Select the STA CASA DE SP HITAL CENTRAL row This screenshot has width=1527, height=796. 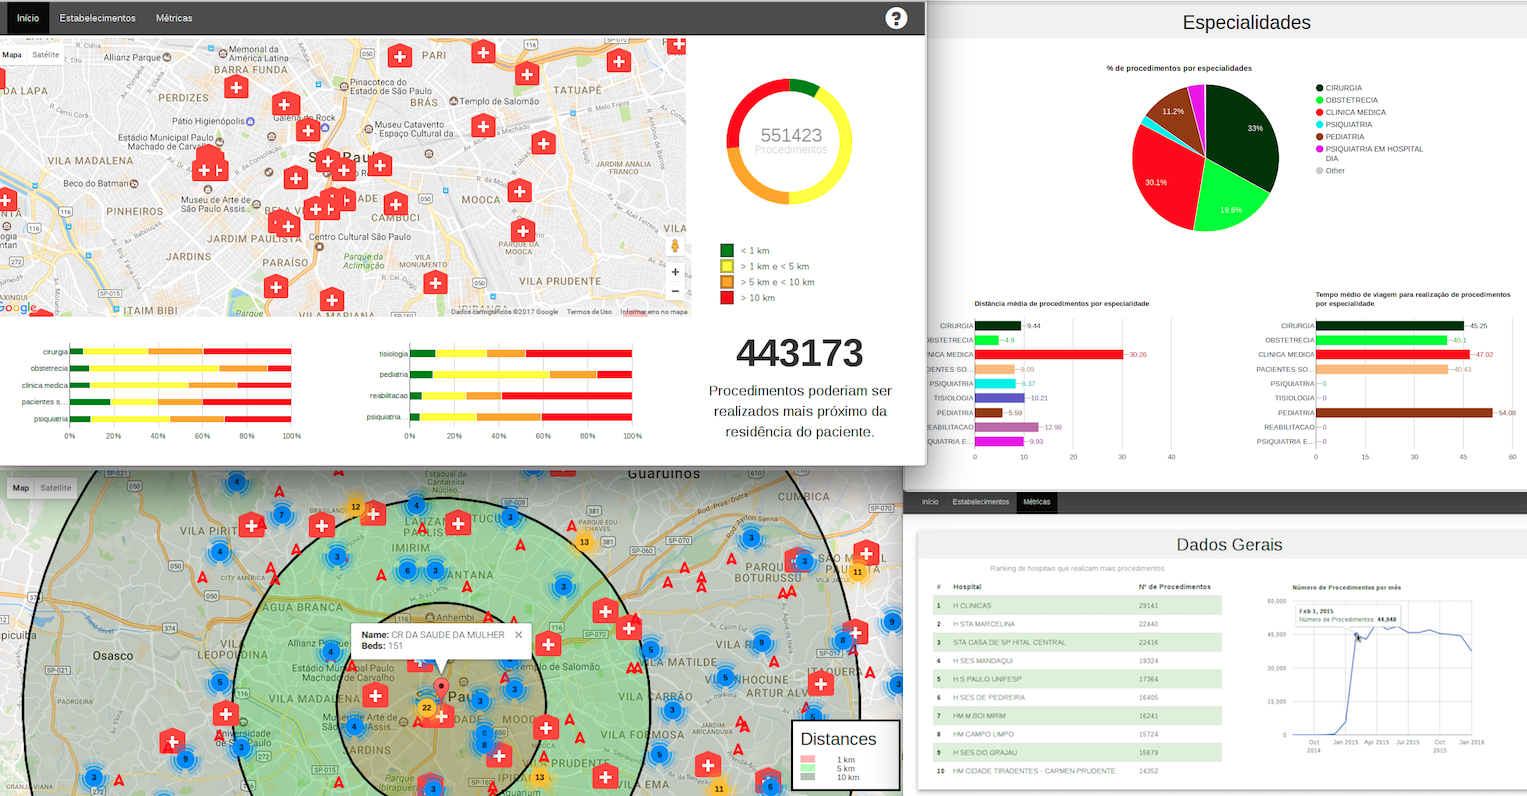(x=1076, y=642)
